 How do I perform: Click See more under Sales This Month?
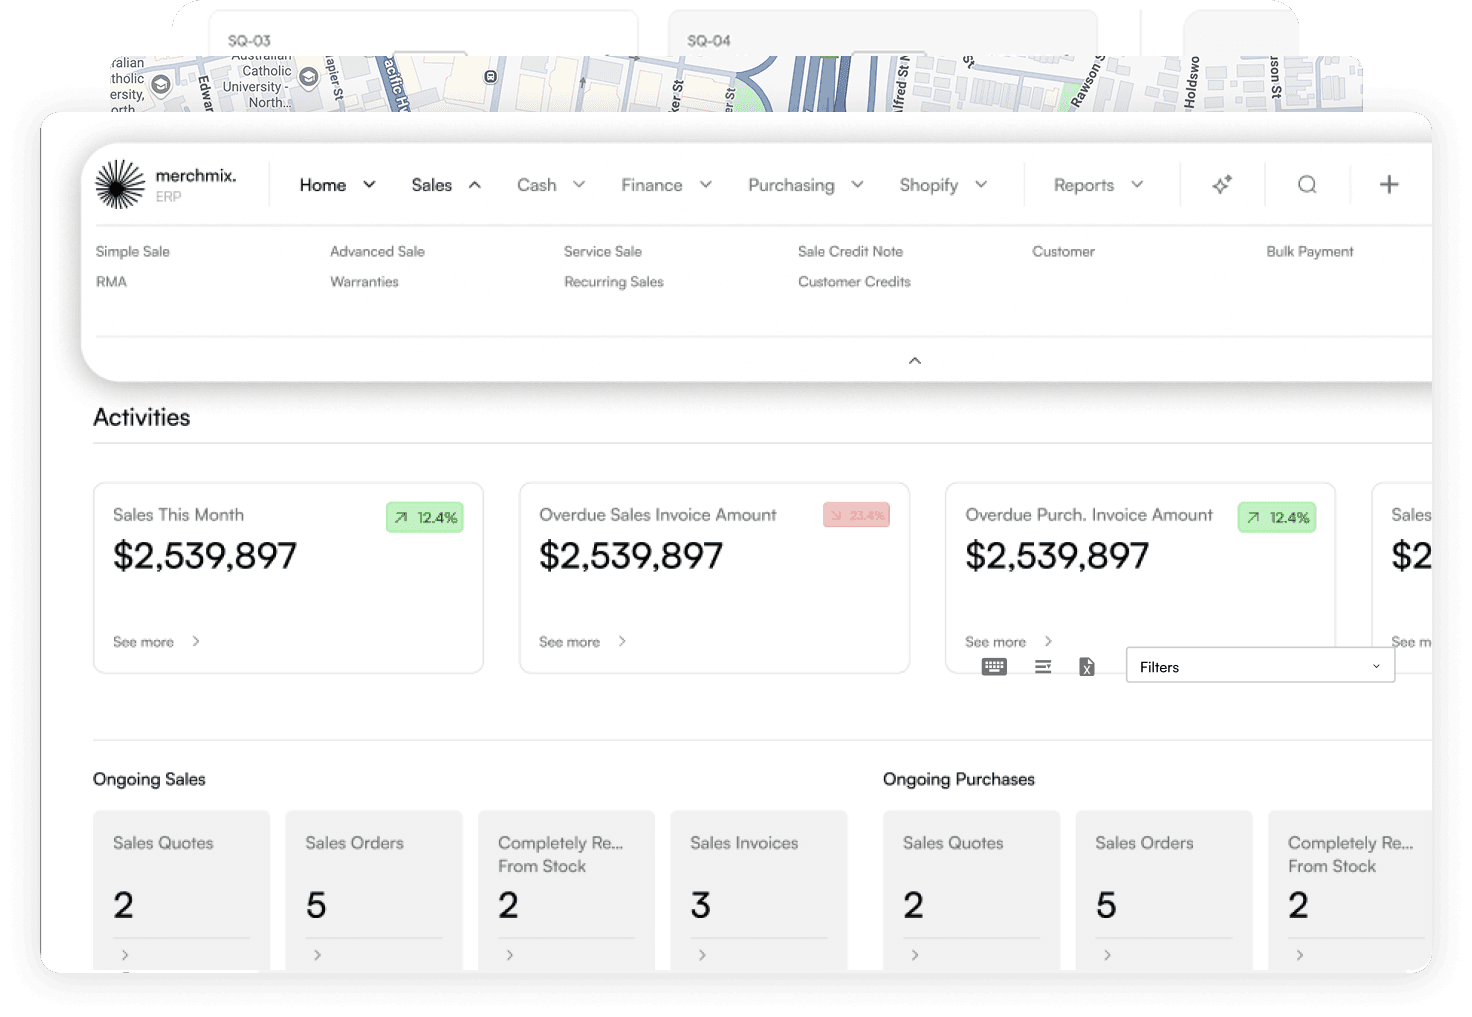coord(156,642)
